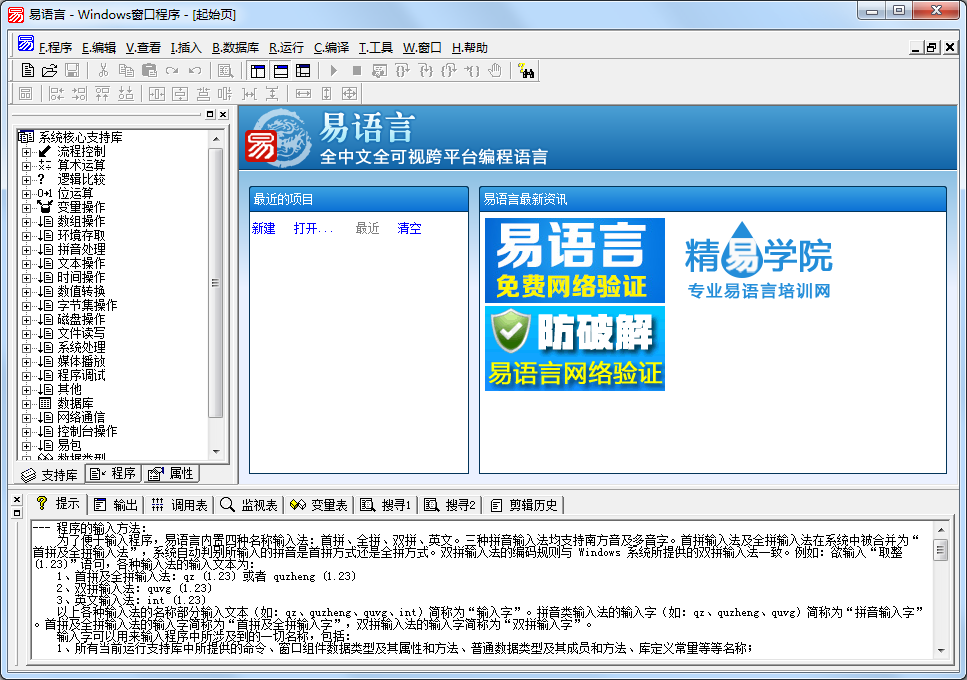Click the Open folder toolbar icon
Image resolution: width=967 pixels, height=680 pixels.
pos(49,71)
